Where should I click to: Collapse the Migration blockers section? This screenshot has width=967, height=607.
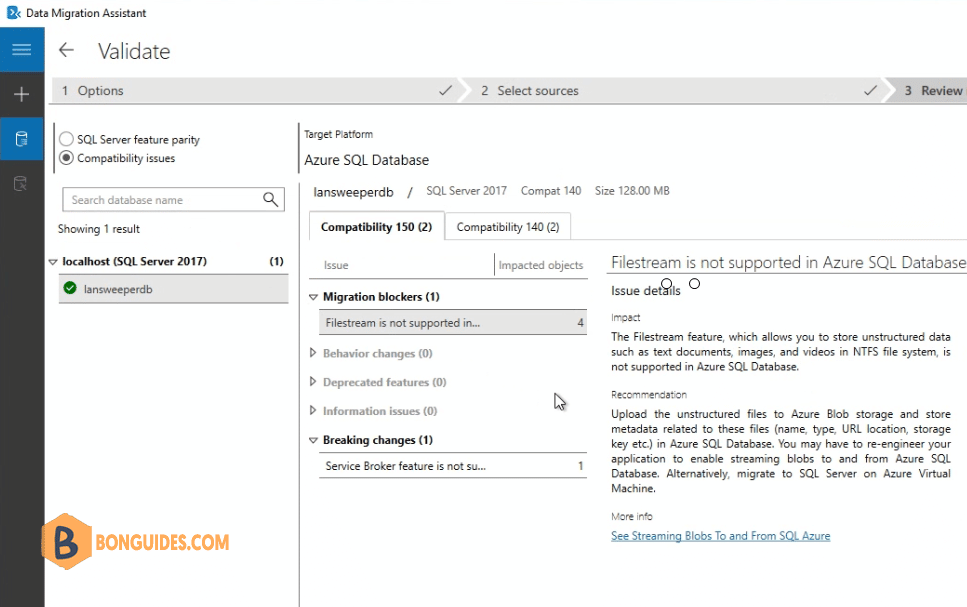313,297
